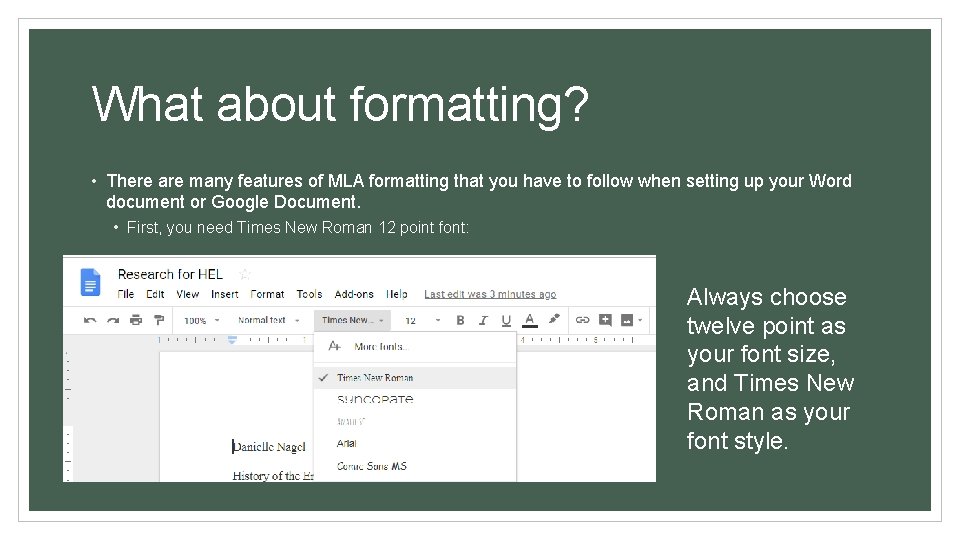960x540 pixels.
Task: Click the Last edit was 3 minutes ago link
Action: coord(490,294)
